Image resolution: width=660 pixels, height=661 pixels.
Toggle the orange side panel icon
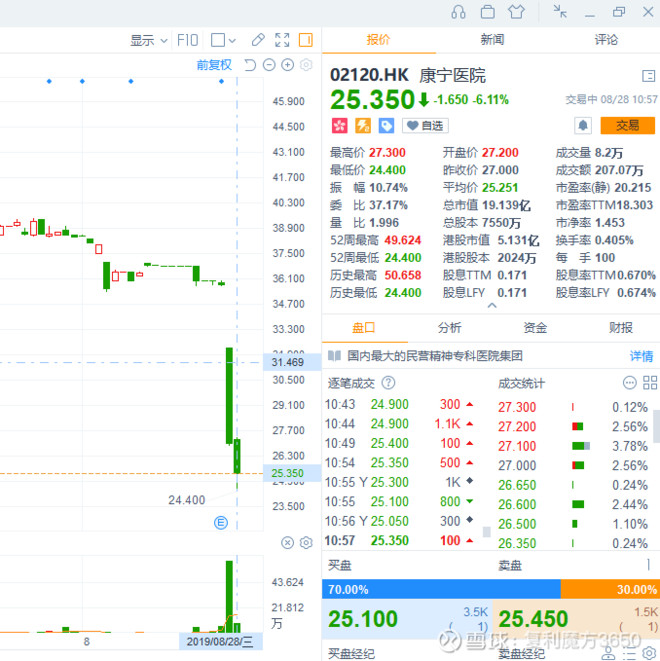pyautogui.click(x=306, y=40)
